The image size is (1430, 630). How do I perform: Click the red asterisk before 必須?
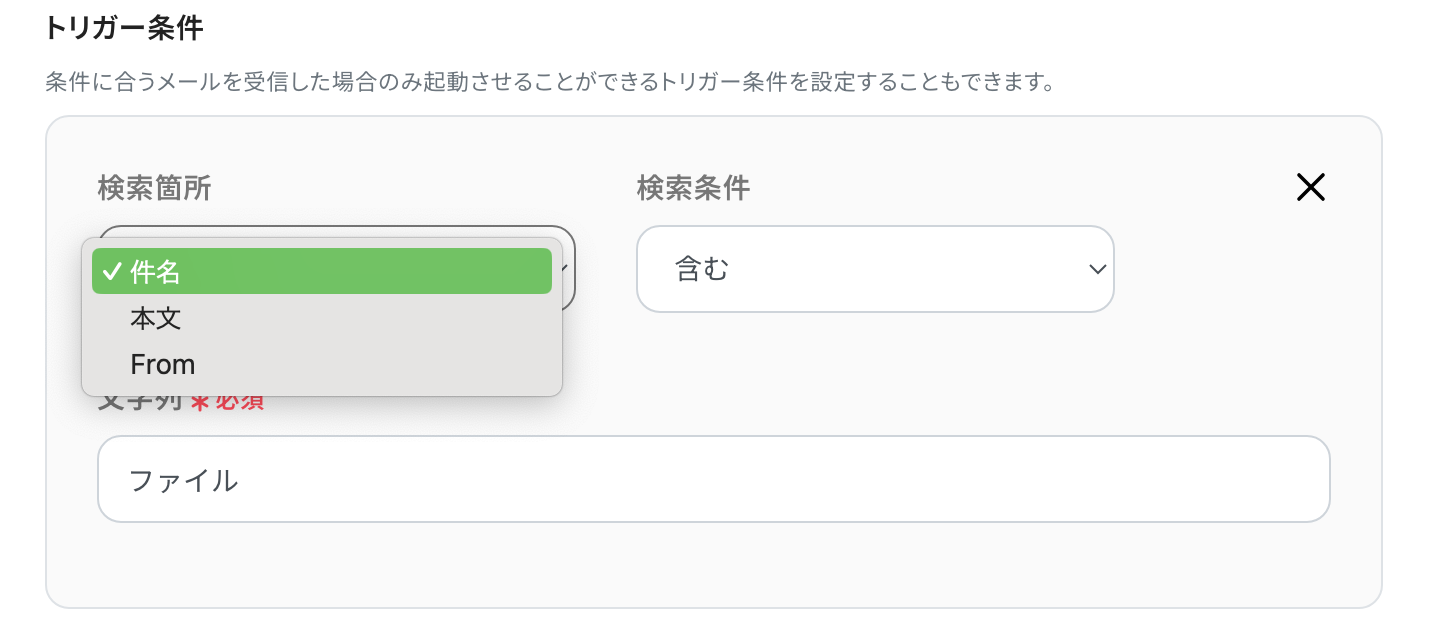pyautogui.click(x=198, y=403)
